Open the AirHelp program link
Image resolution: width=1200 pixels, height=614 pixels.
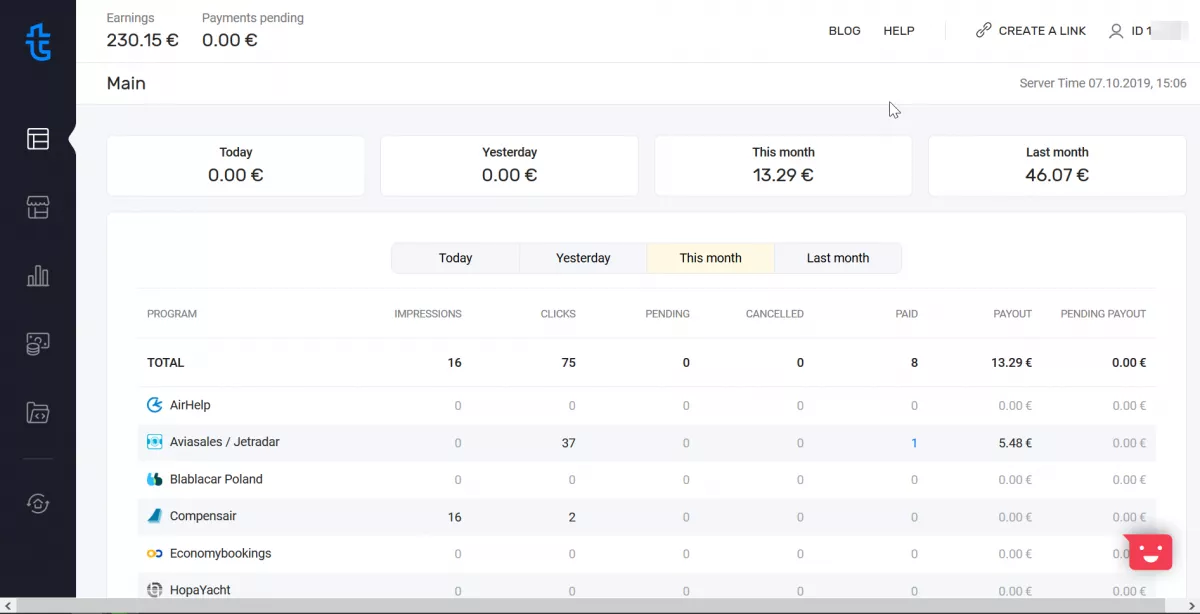[190, 405]
